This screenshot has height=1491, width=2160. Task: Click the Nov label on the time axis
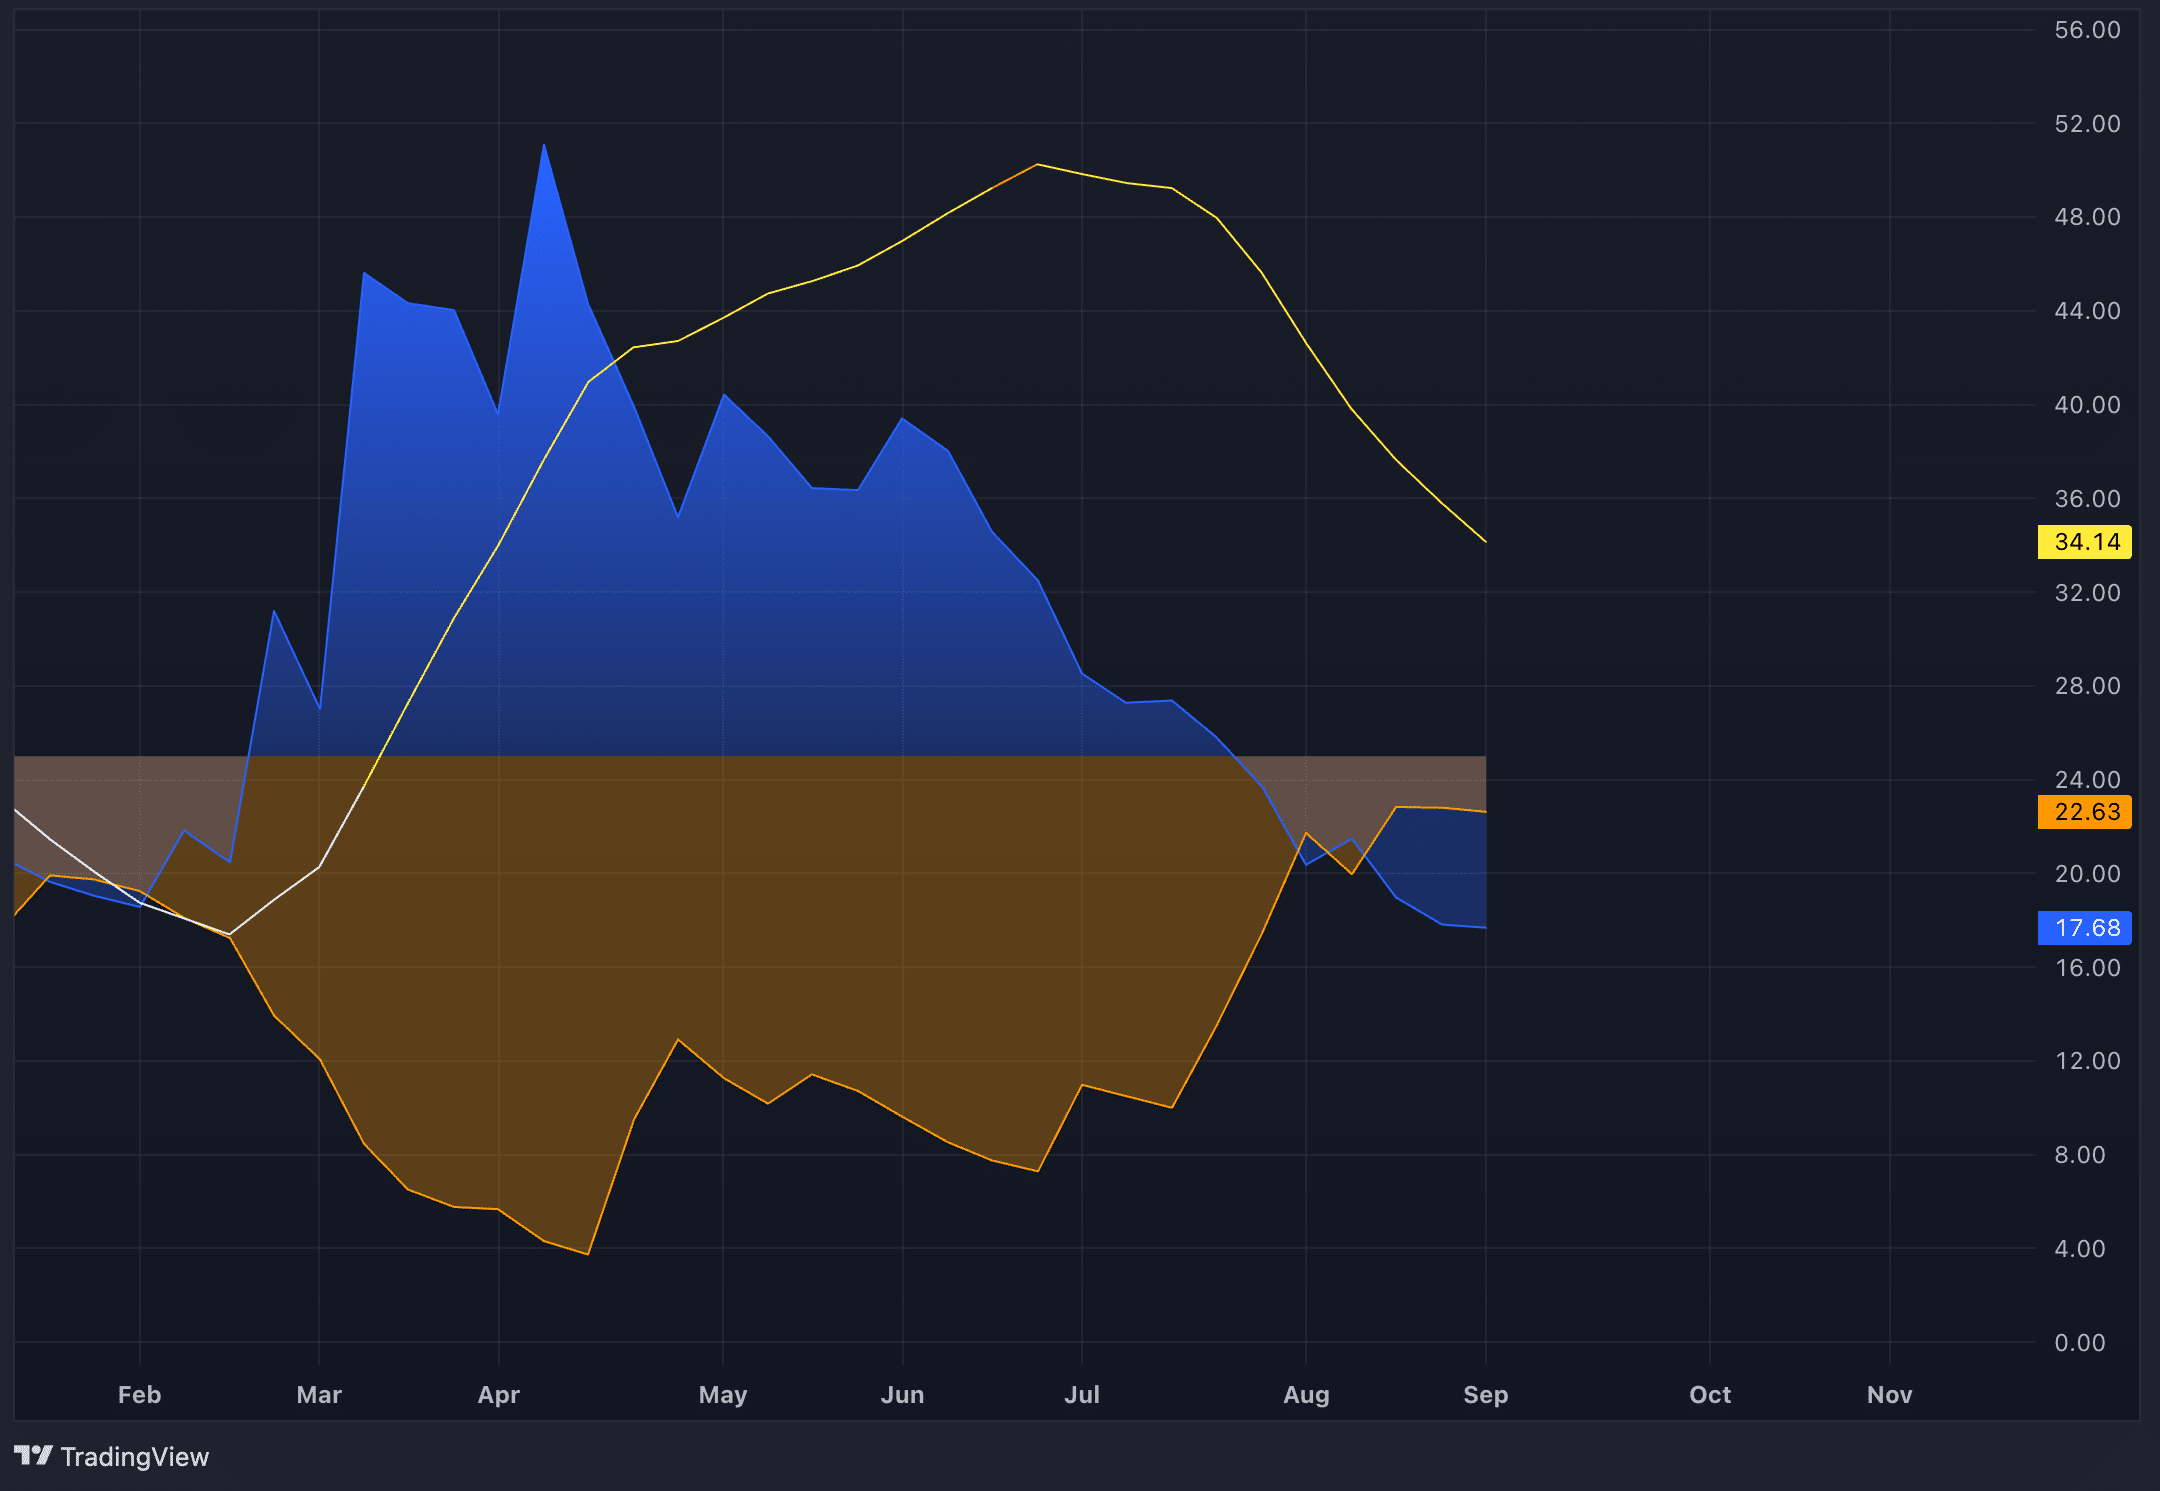pyautogui.click(x=1890, y=1394)
